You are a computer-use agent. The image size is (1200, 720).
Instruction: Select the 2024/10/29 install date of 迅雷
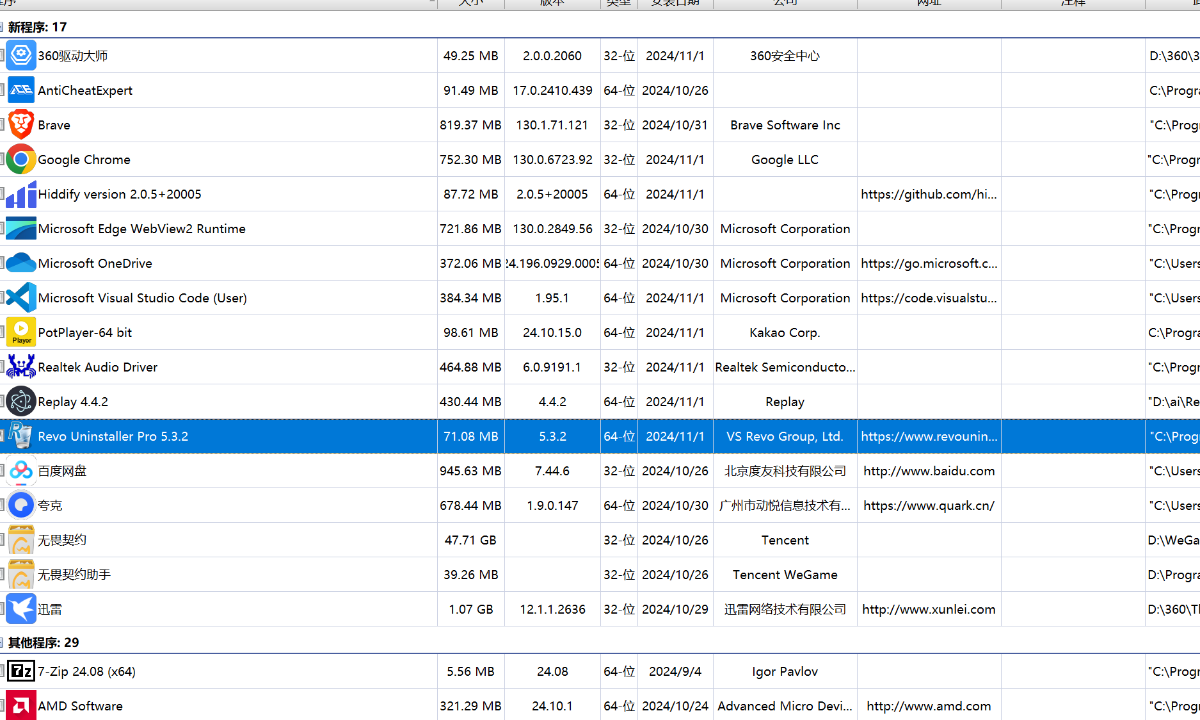click(x=675, y=609)
